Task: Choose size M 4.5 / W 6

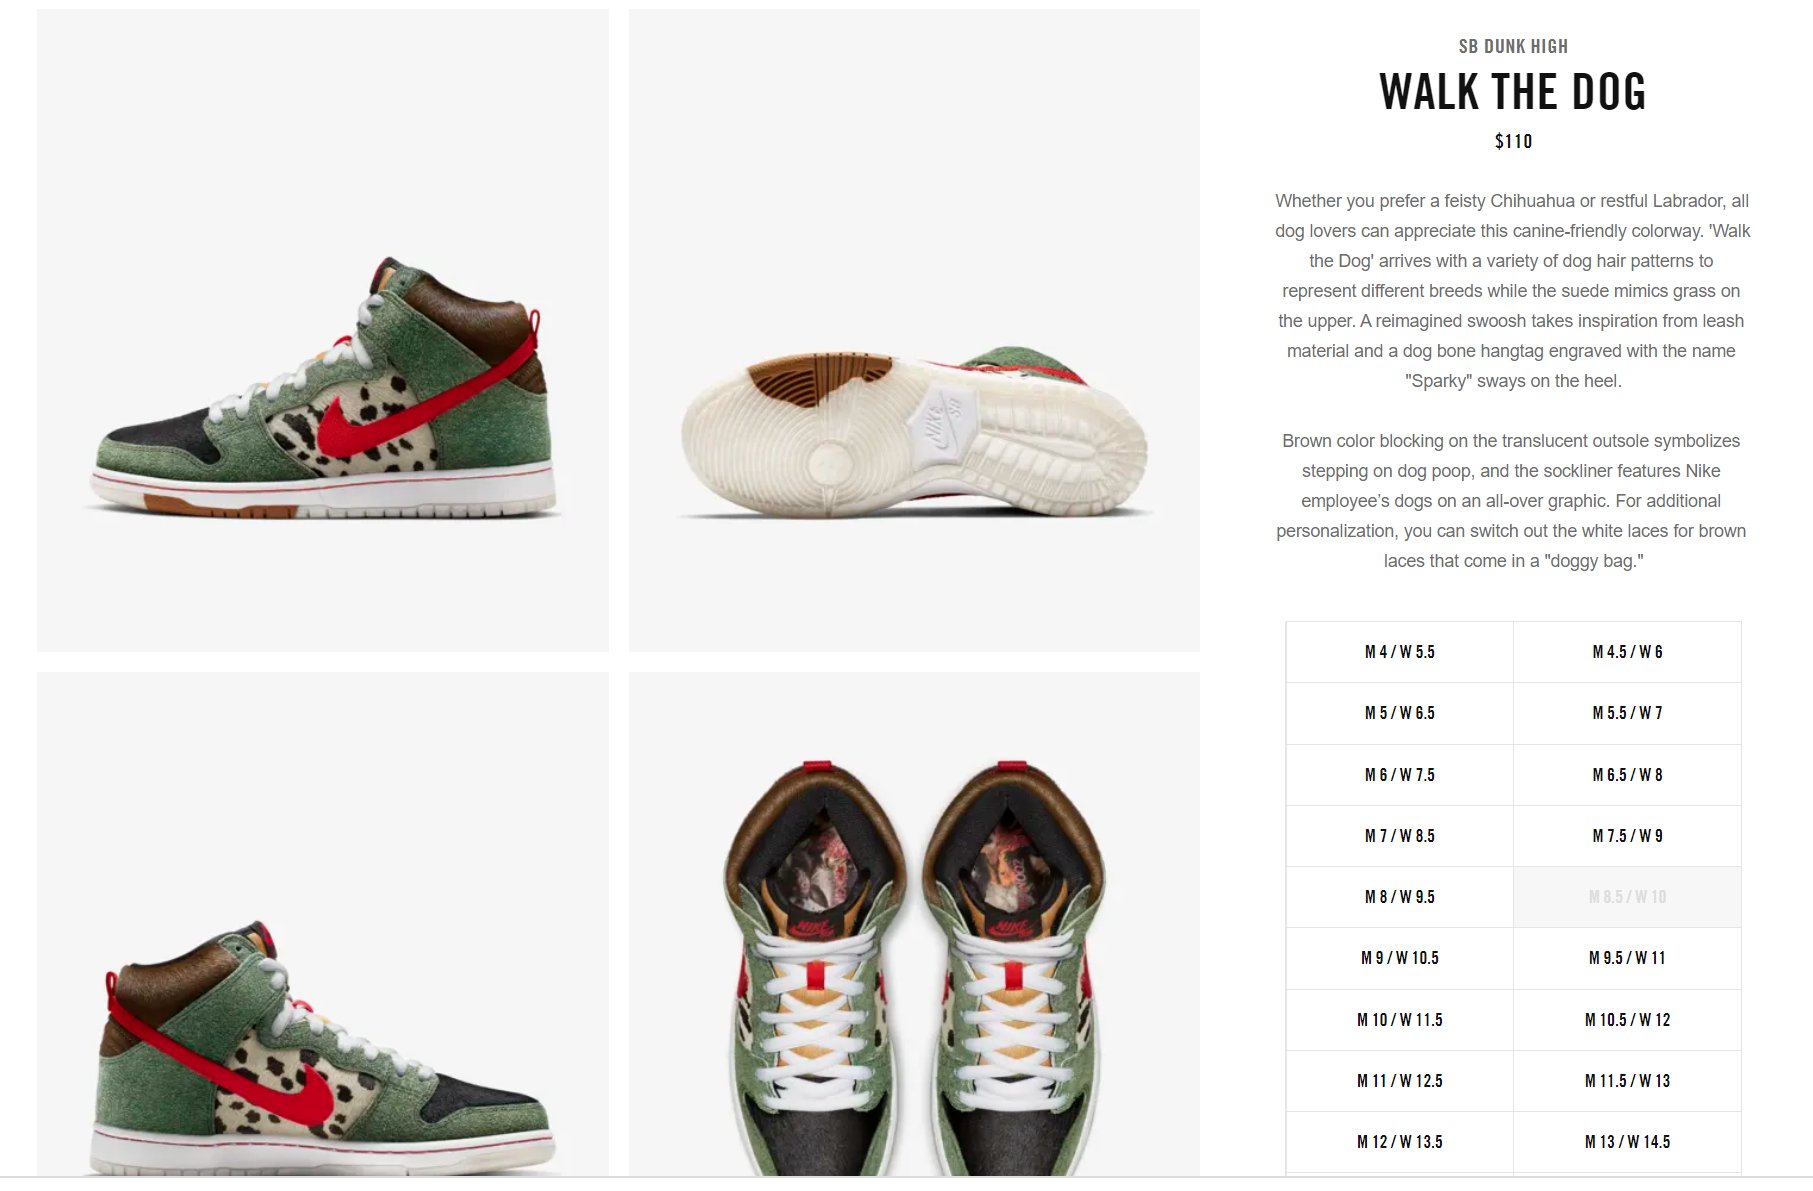Action: tap(1627, 652)
